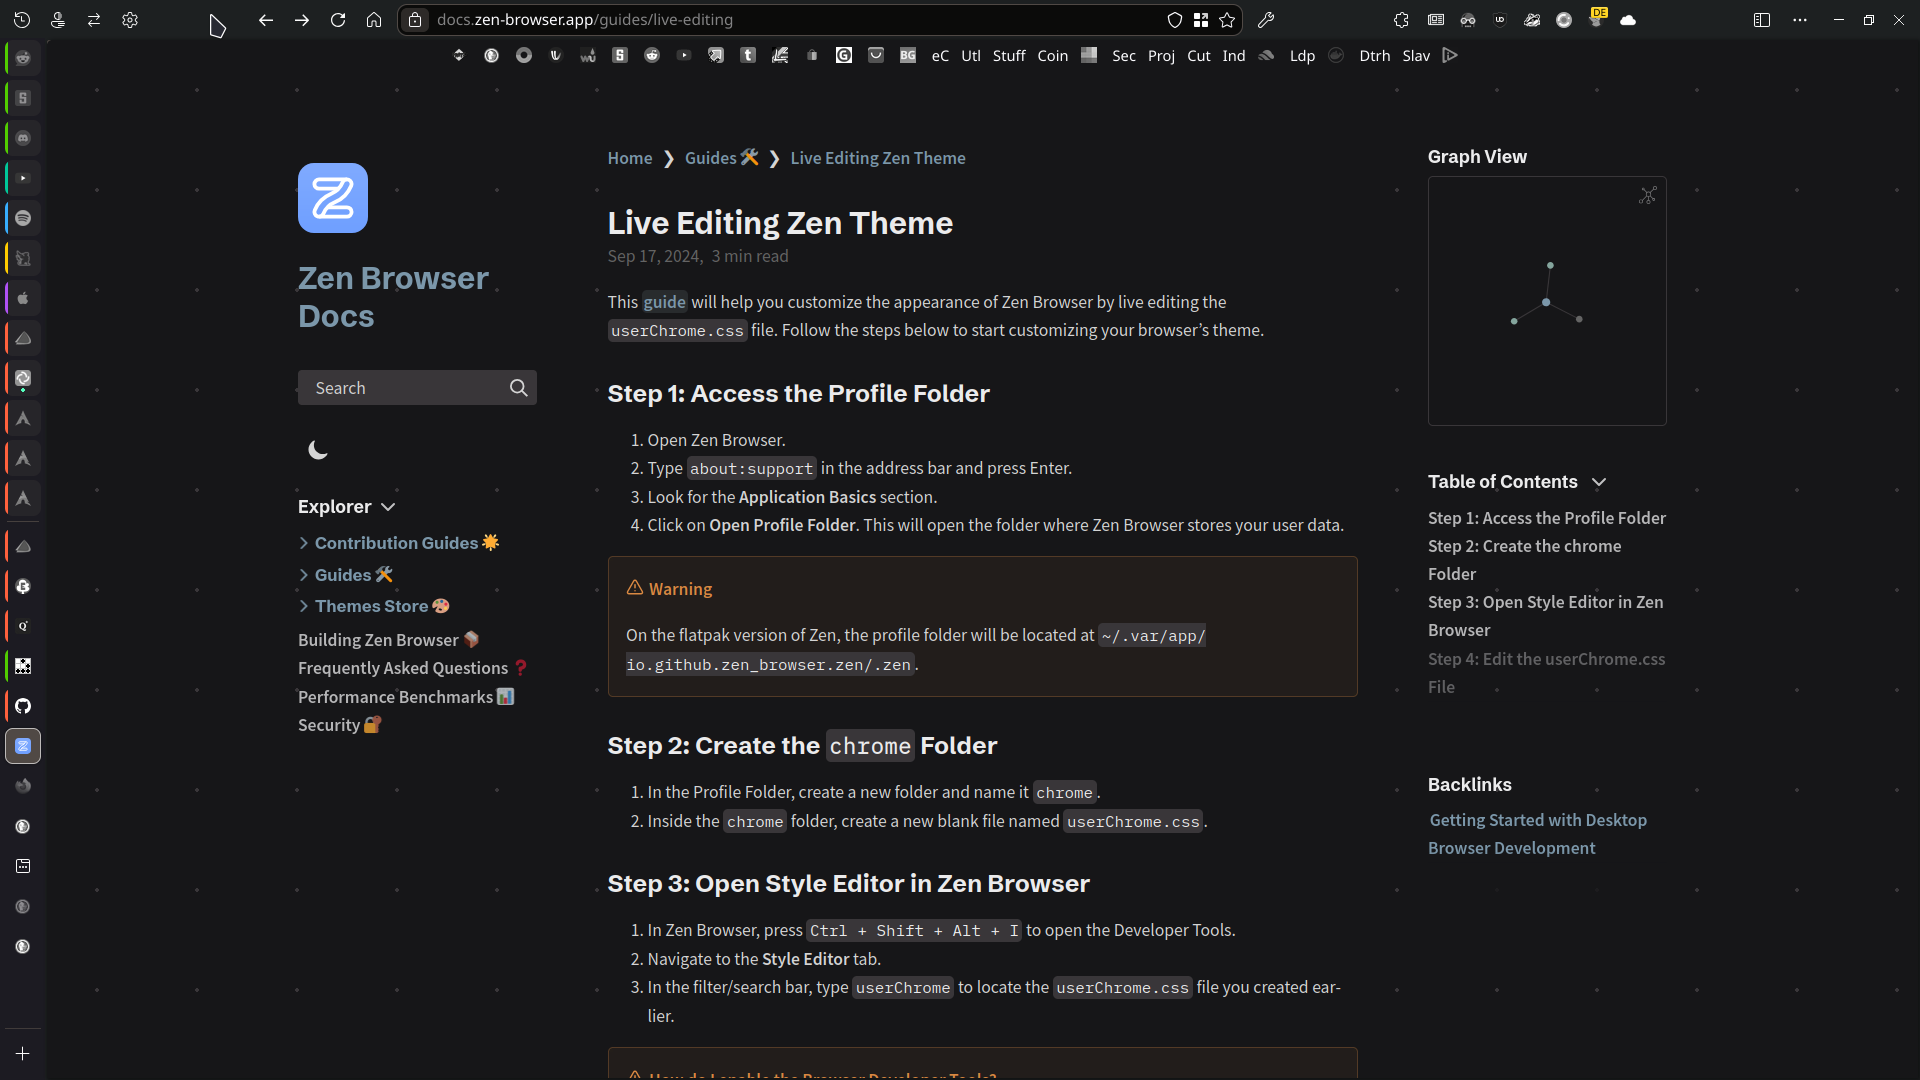Screen dimensions: 1920x1080
Task: Open the uBlock Origin extension icon
Action: click(1500, 20)
